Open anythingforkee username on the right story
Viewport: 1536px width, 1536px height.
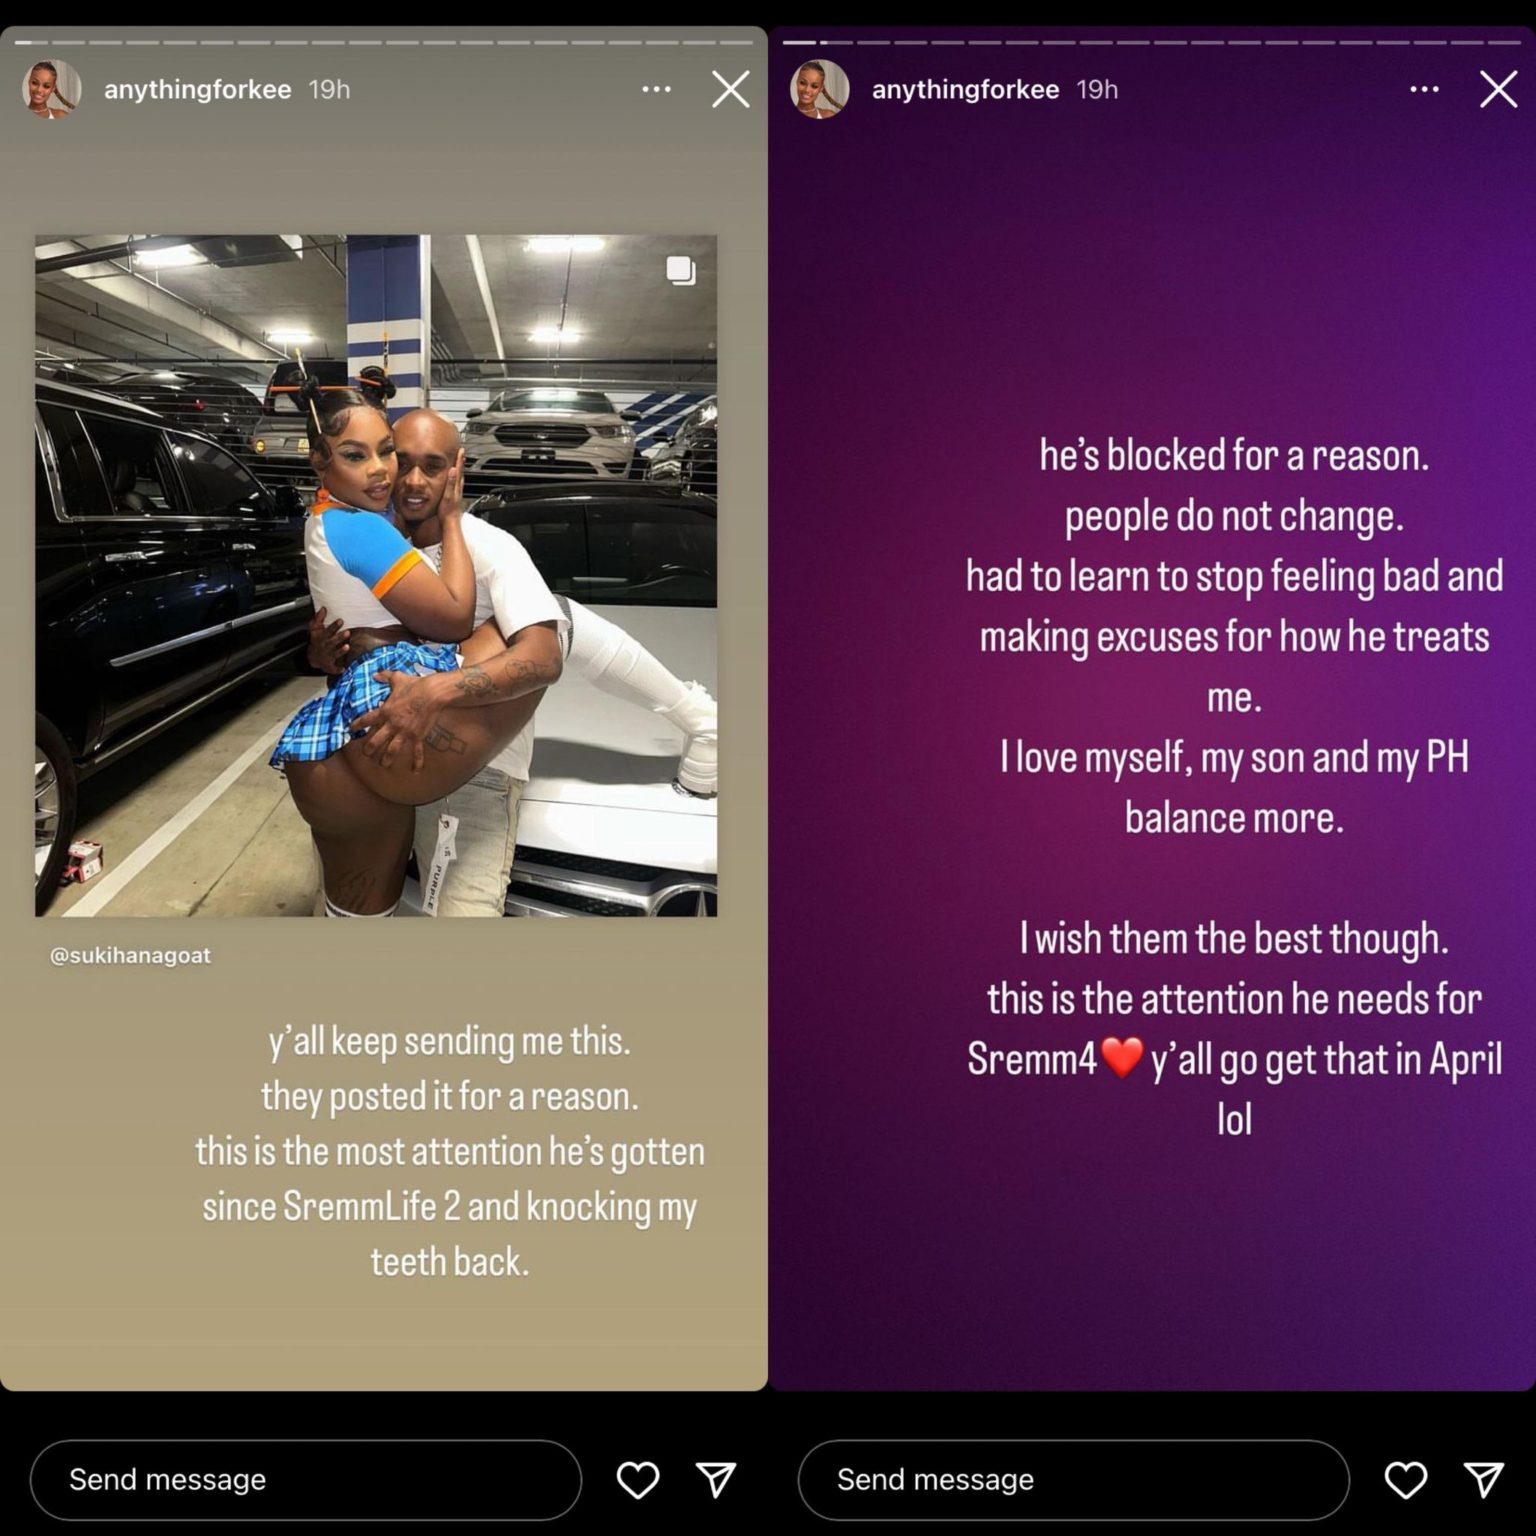click(x=966, y=89)
